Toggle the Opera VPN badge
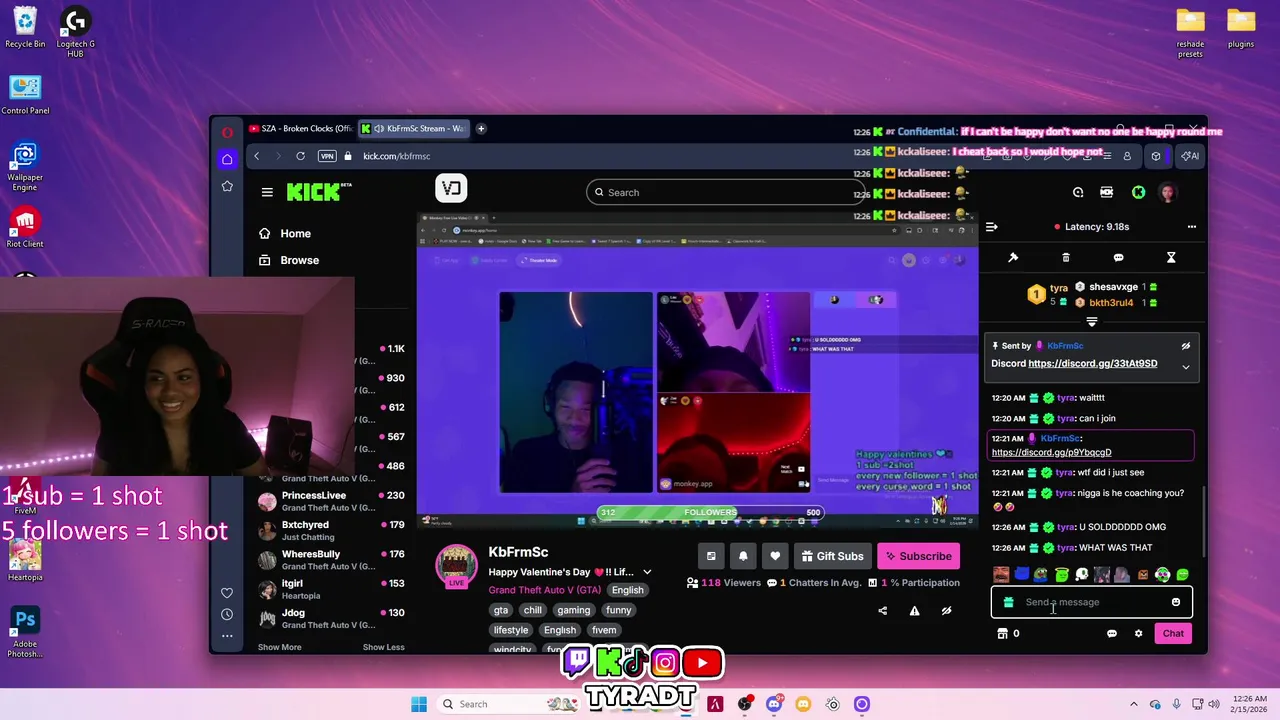 (x=327, y=156)
